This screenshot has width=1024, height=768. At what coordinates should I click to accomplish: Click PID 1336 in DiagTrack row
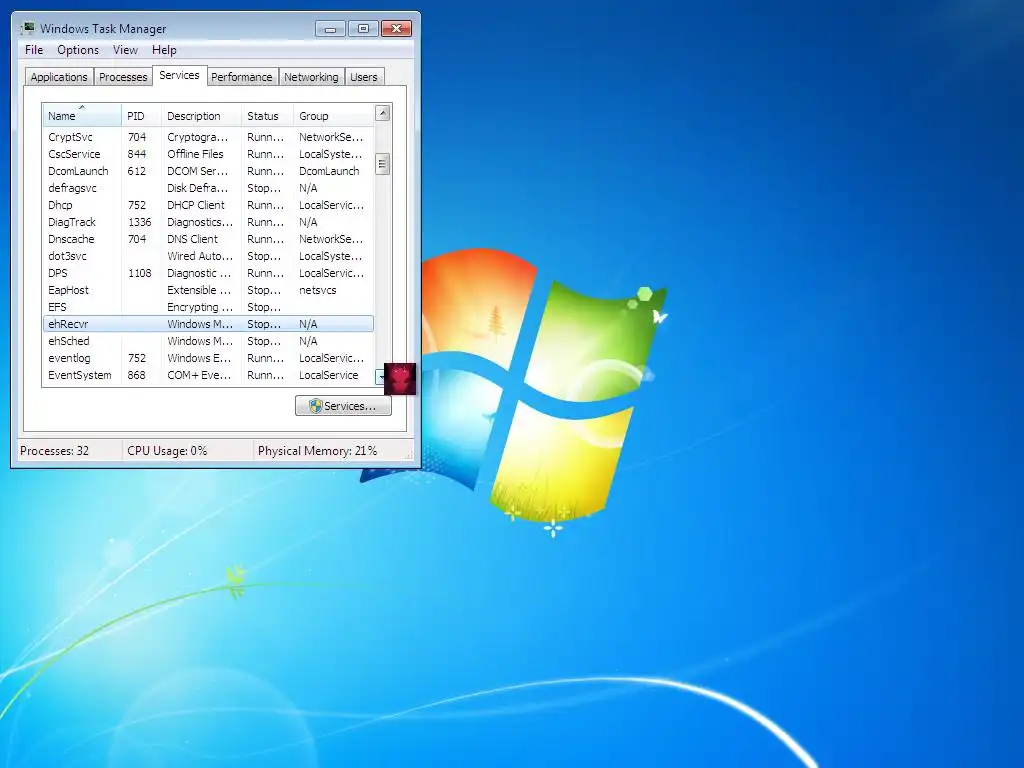(x=139, y=222)
